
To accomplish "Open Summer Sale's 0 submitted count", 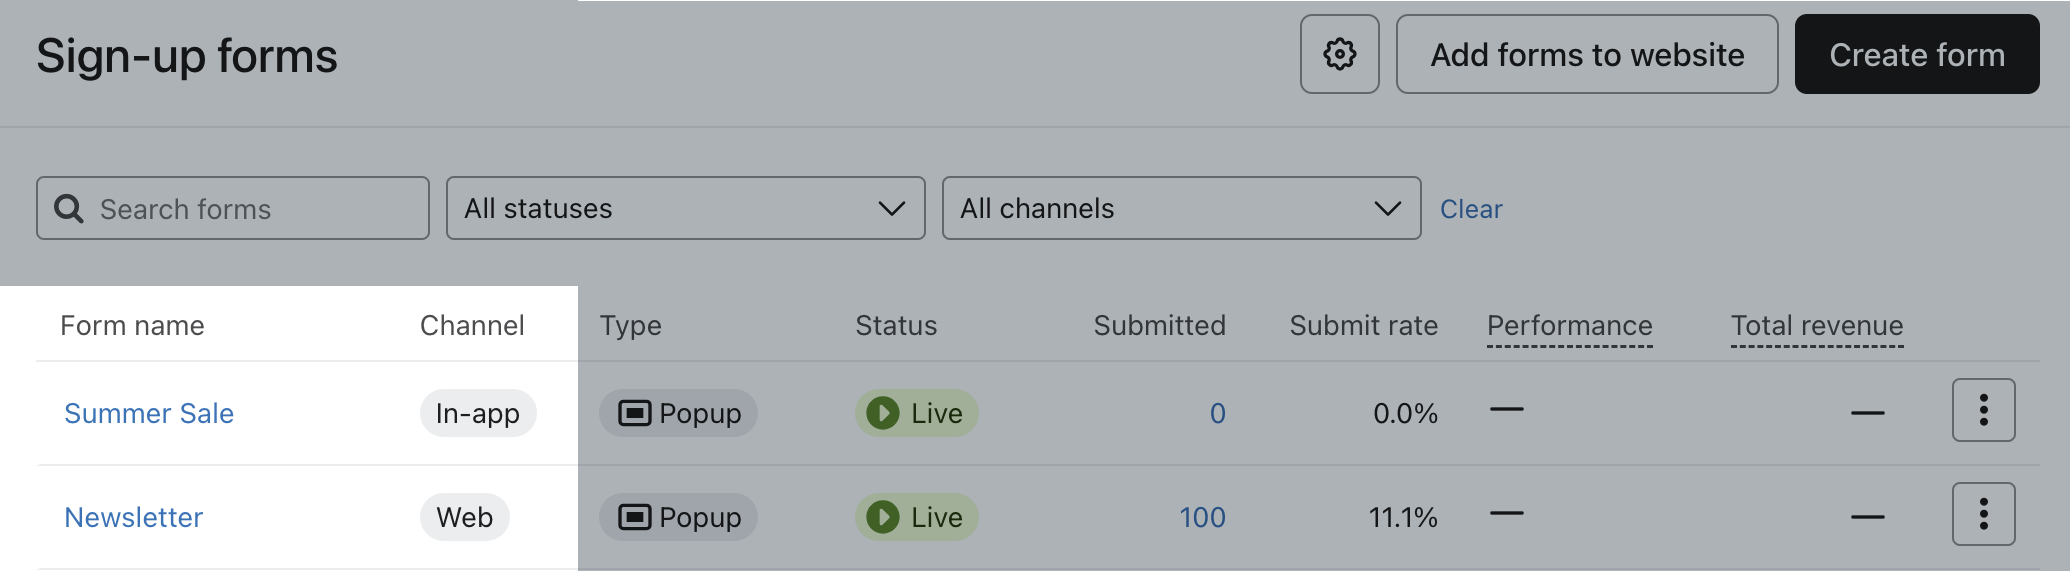I will (x=1217, y=413).
